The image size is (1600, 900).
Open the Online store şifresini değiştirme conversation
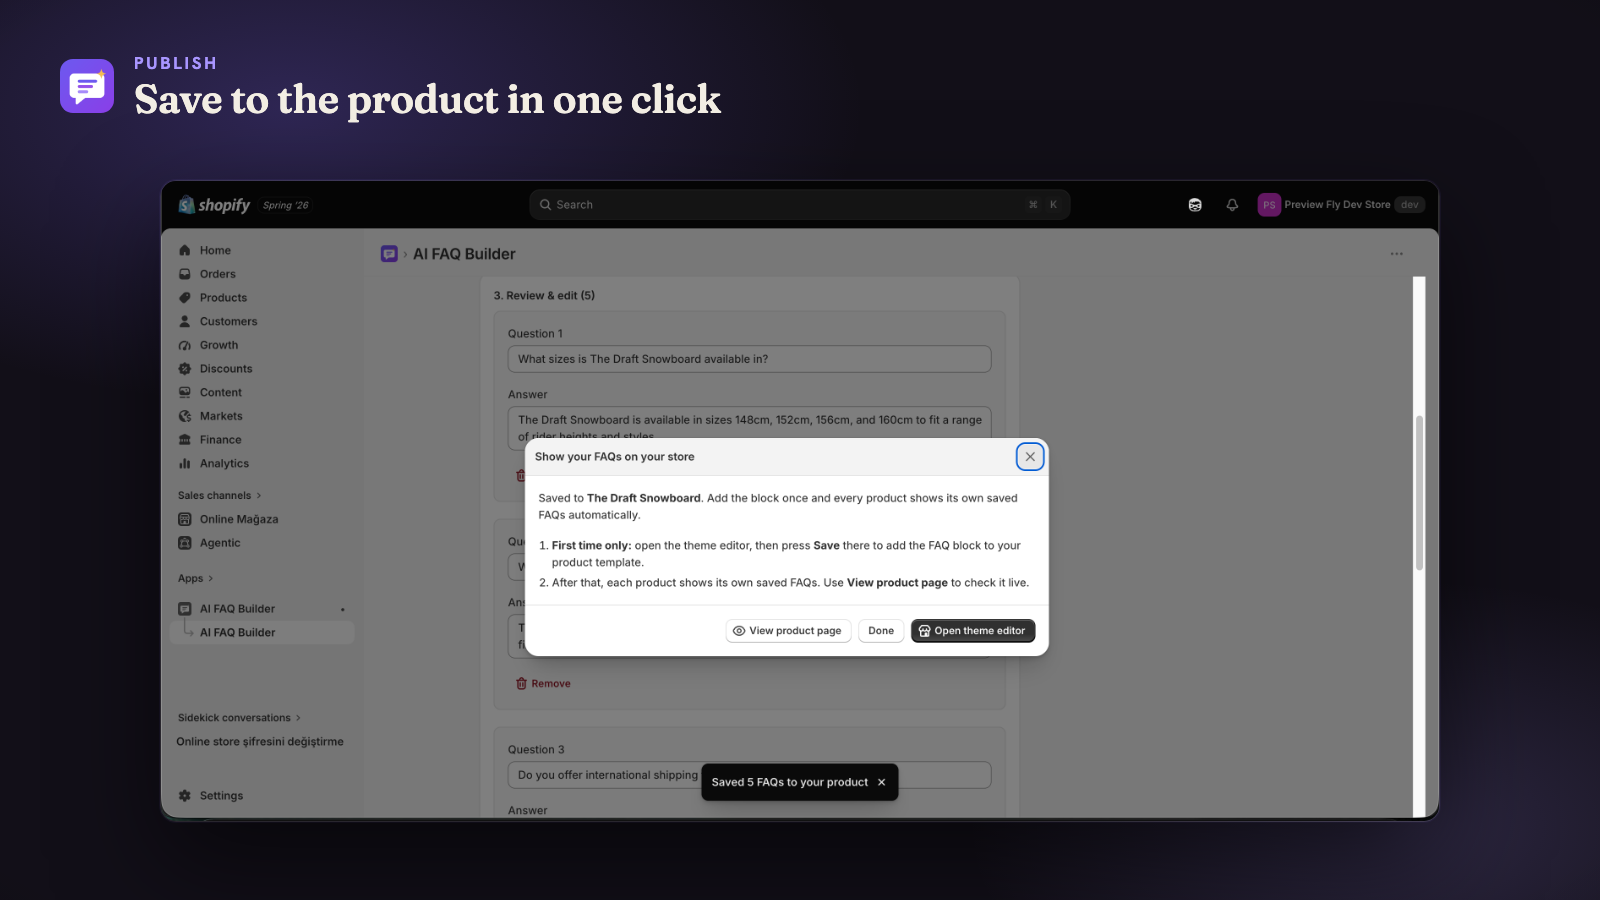[x=260, y=742]
